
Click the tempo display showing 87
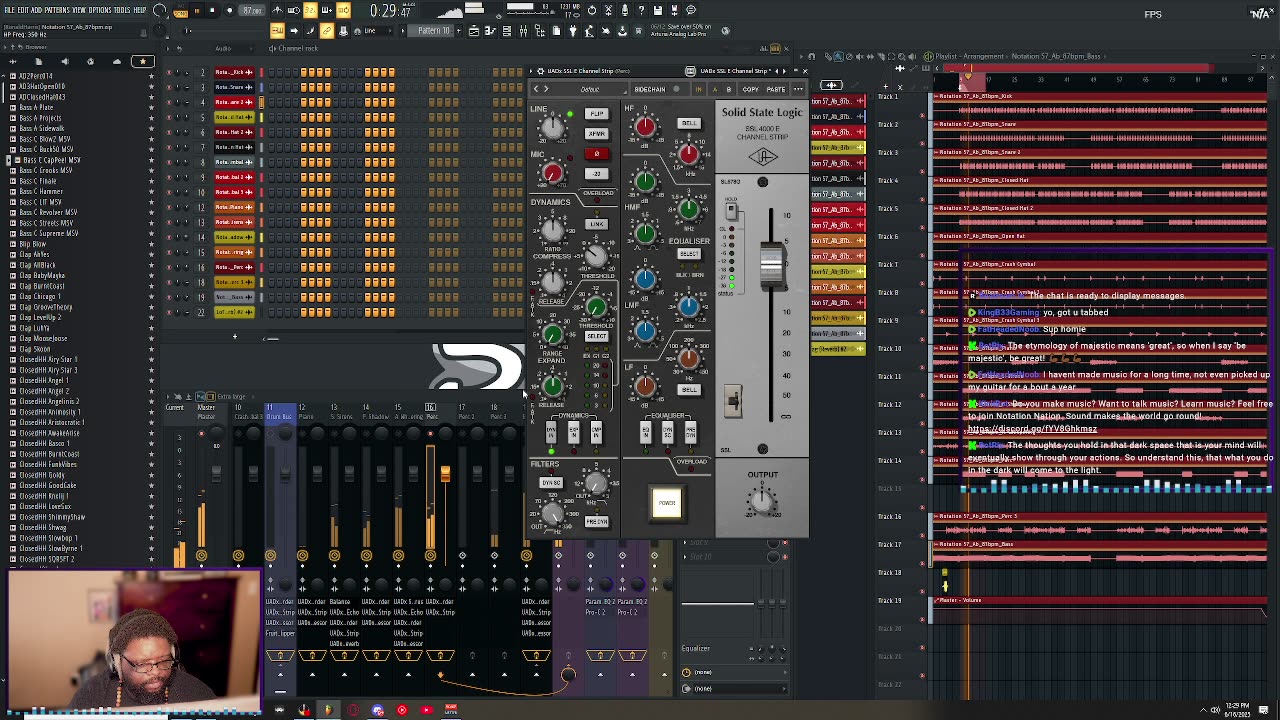[253, 11]
